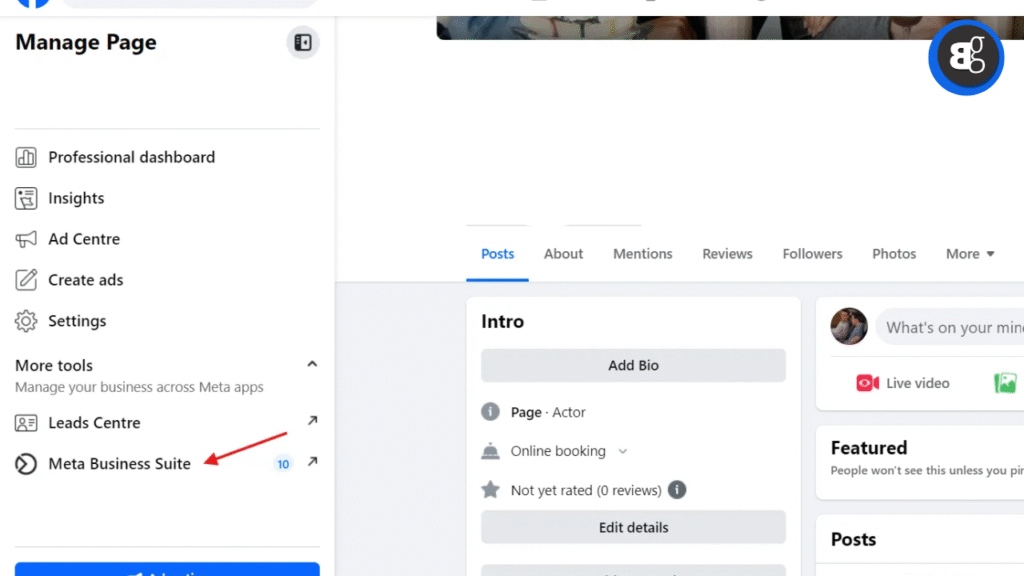1024x576 pixels.
Task: Open the Followers tab
Action: [x=812, y=254]
